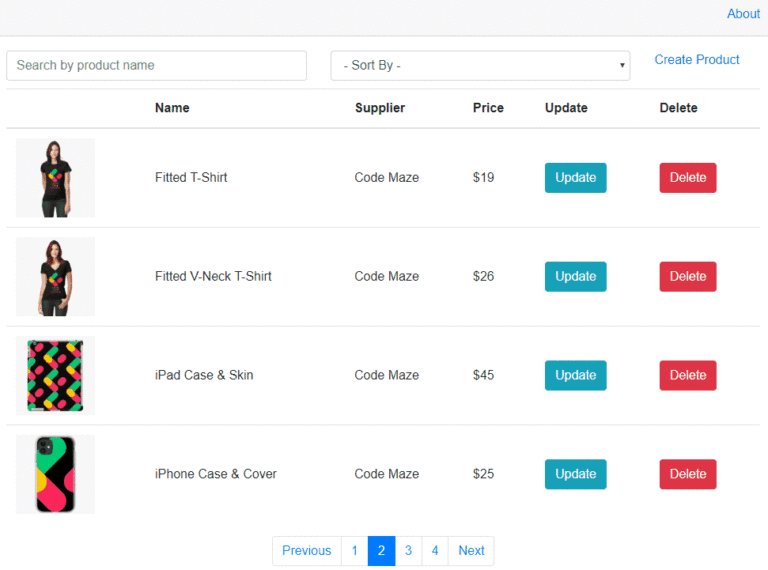The height and width of the screenshot is (570, 768).
Task: Click the Create Product link
Action: [x=696, y=60]
